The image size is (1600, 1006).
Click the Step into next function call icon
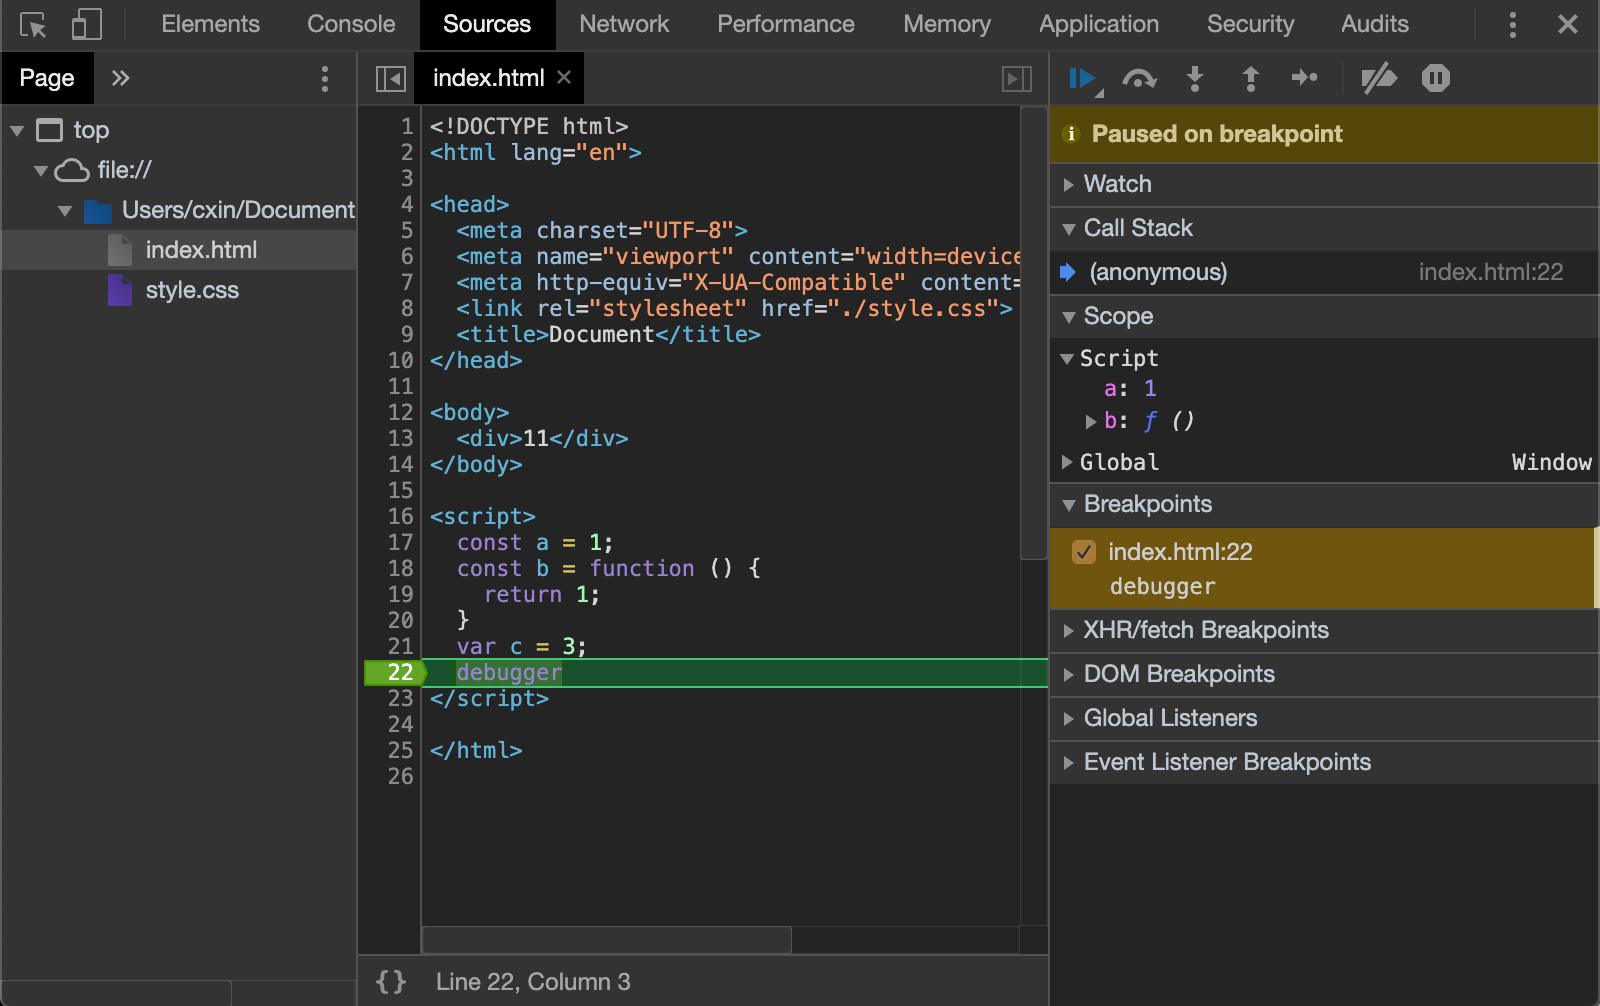(1195, 78)
